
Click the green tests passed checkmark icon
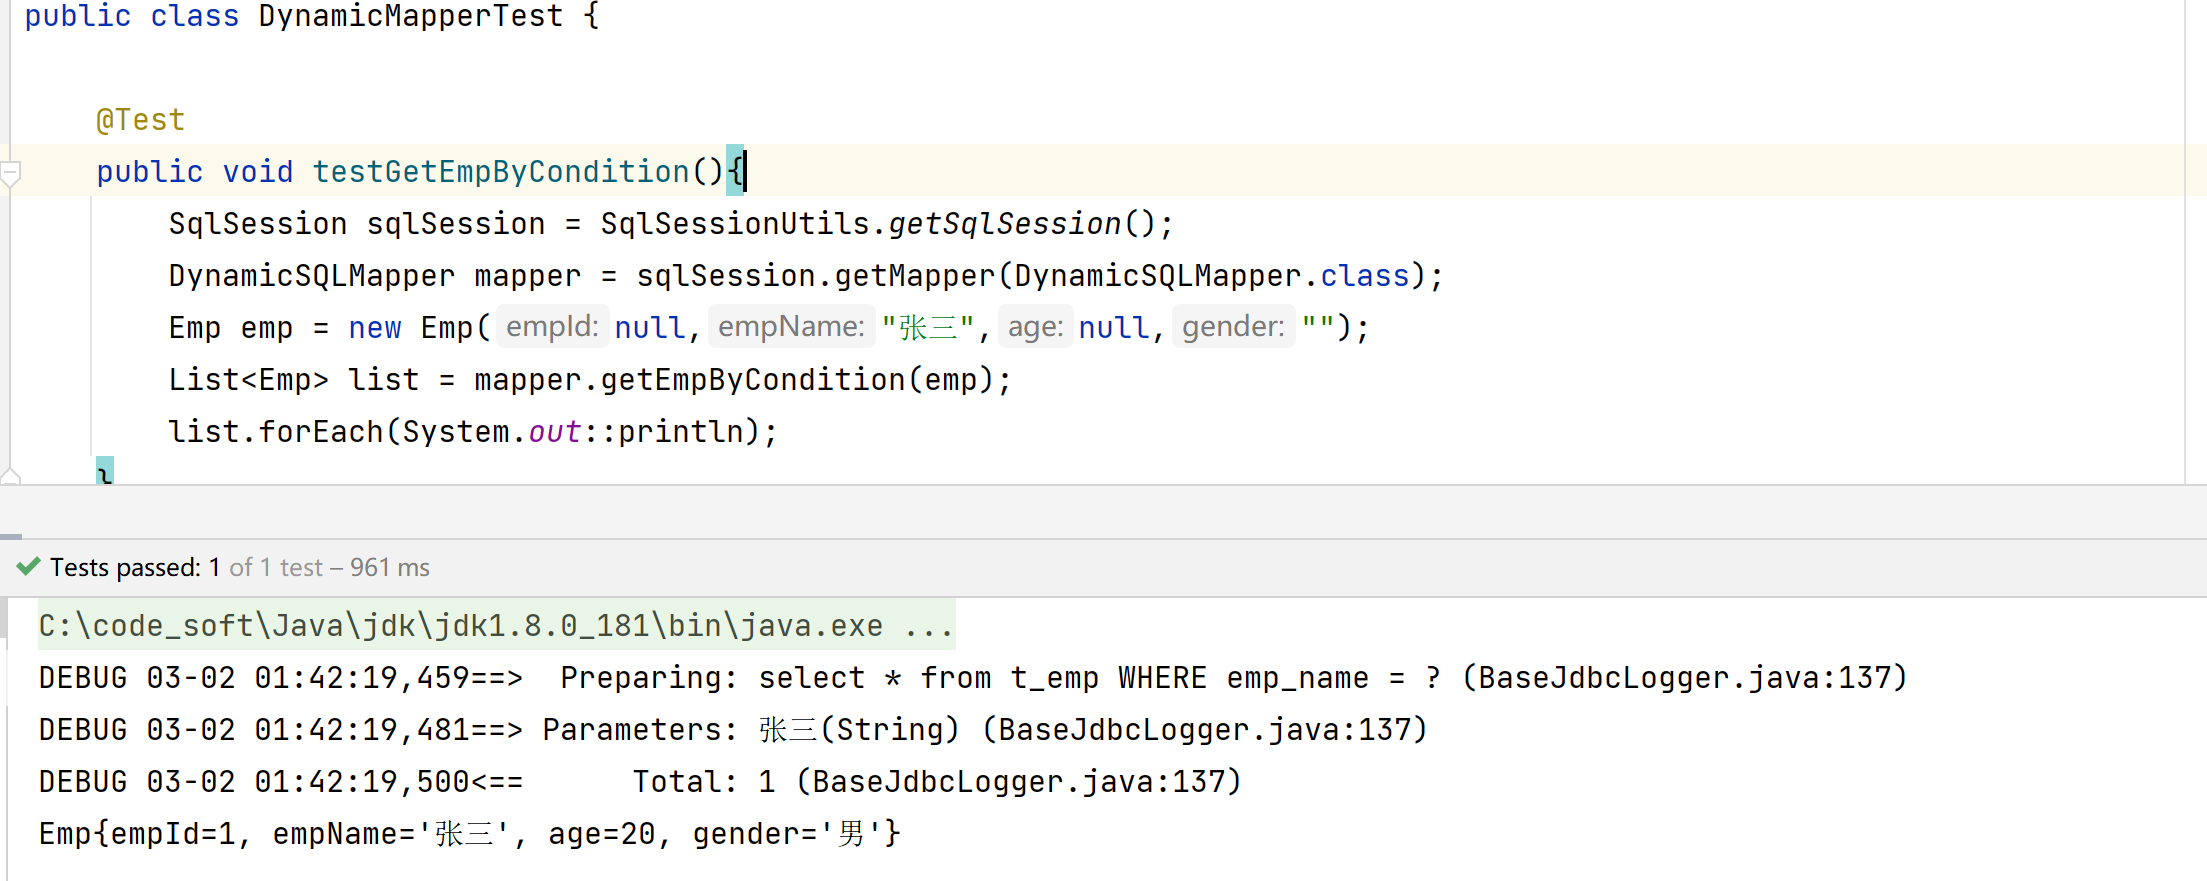pyautogui.click(x=29, y=567)
